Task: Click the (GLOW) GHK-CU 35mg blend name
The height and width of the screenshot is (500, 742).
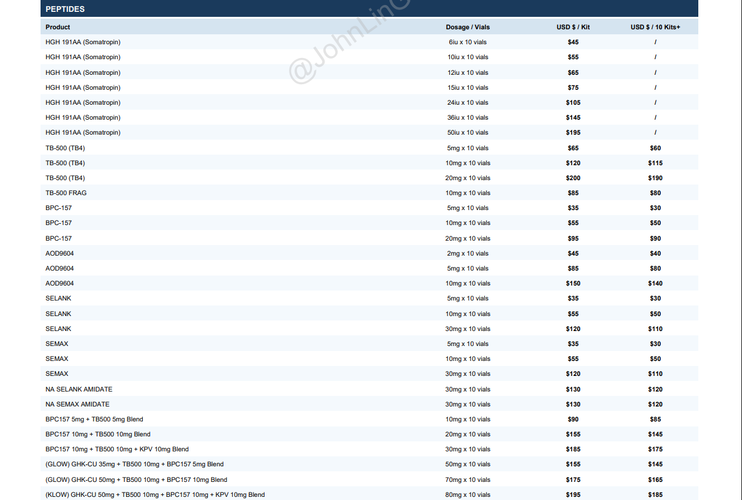Action: tap(134, 465)
